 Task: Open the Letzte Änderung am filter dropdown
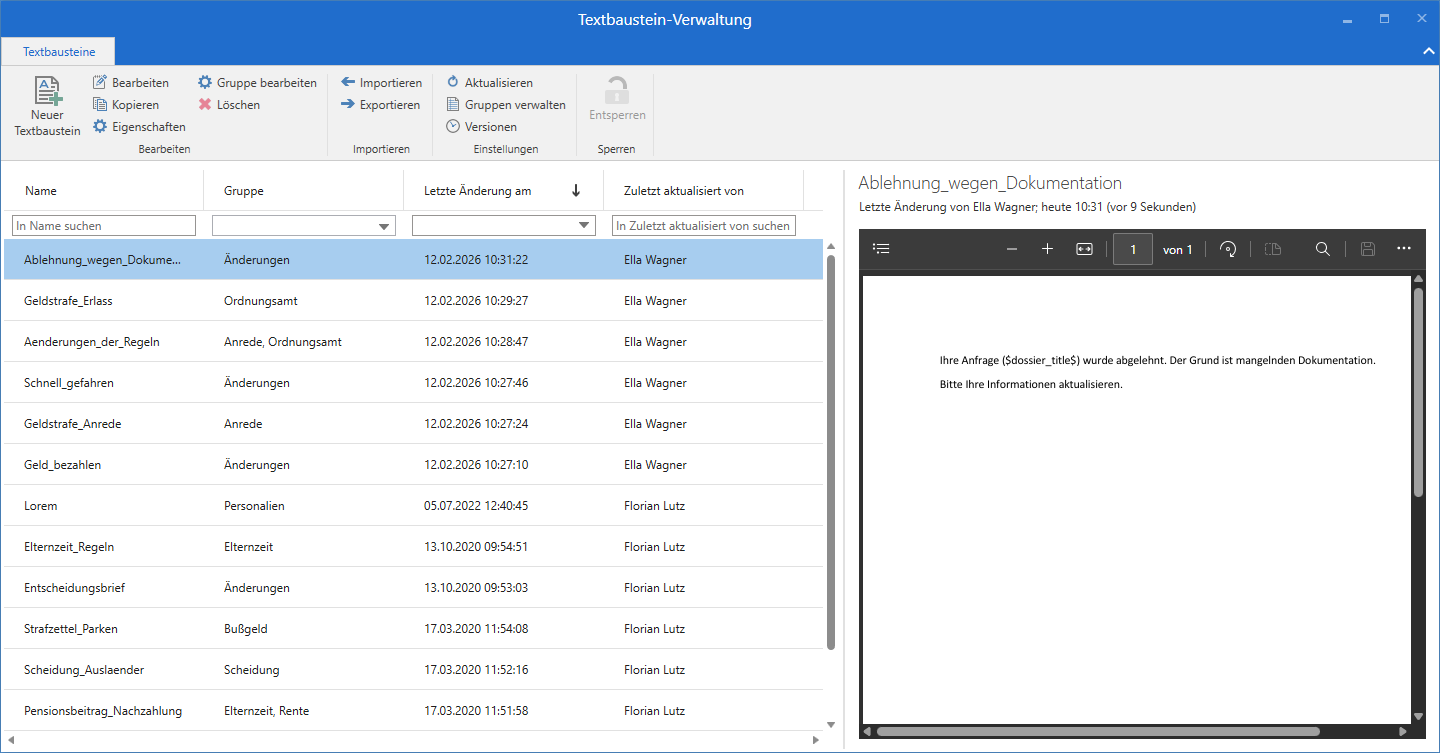585,225
